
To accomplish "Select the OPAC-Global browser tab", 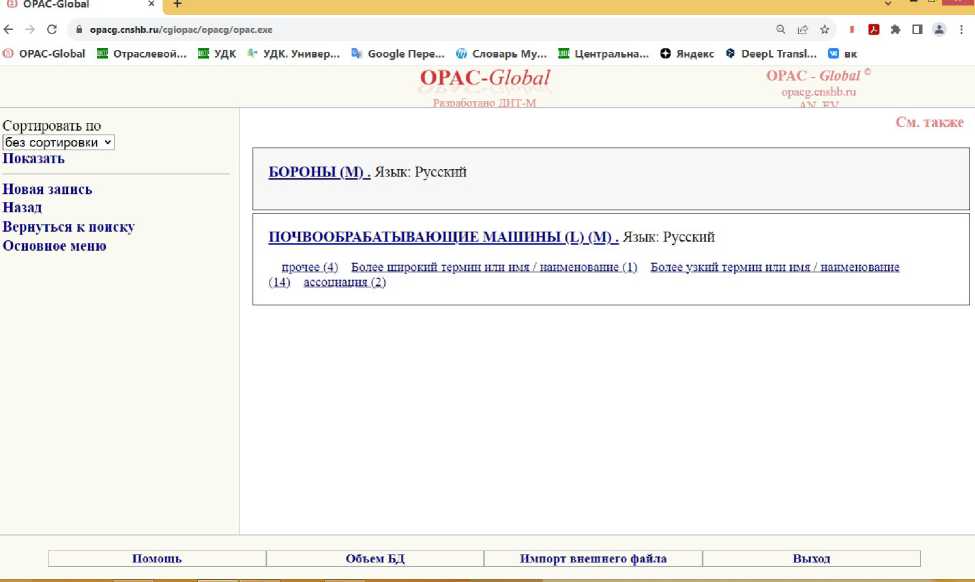I will pyautogui.click(x=81, y=4).
